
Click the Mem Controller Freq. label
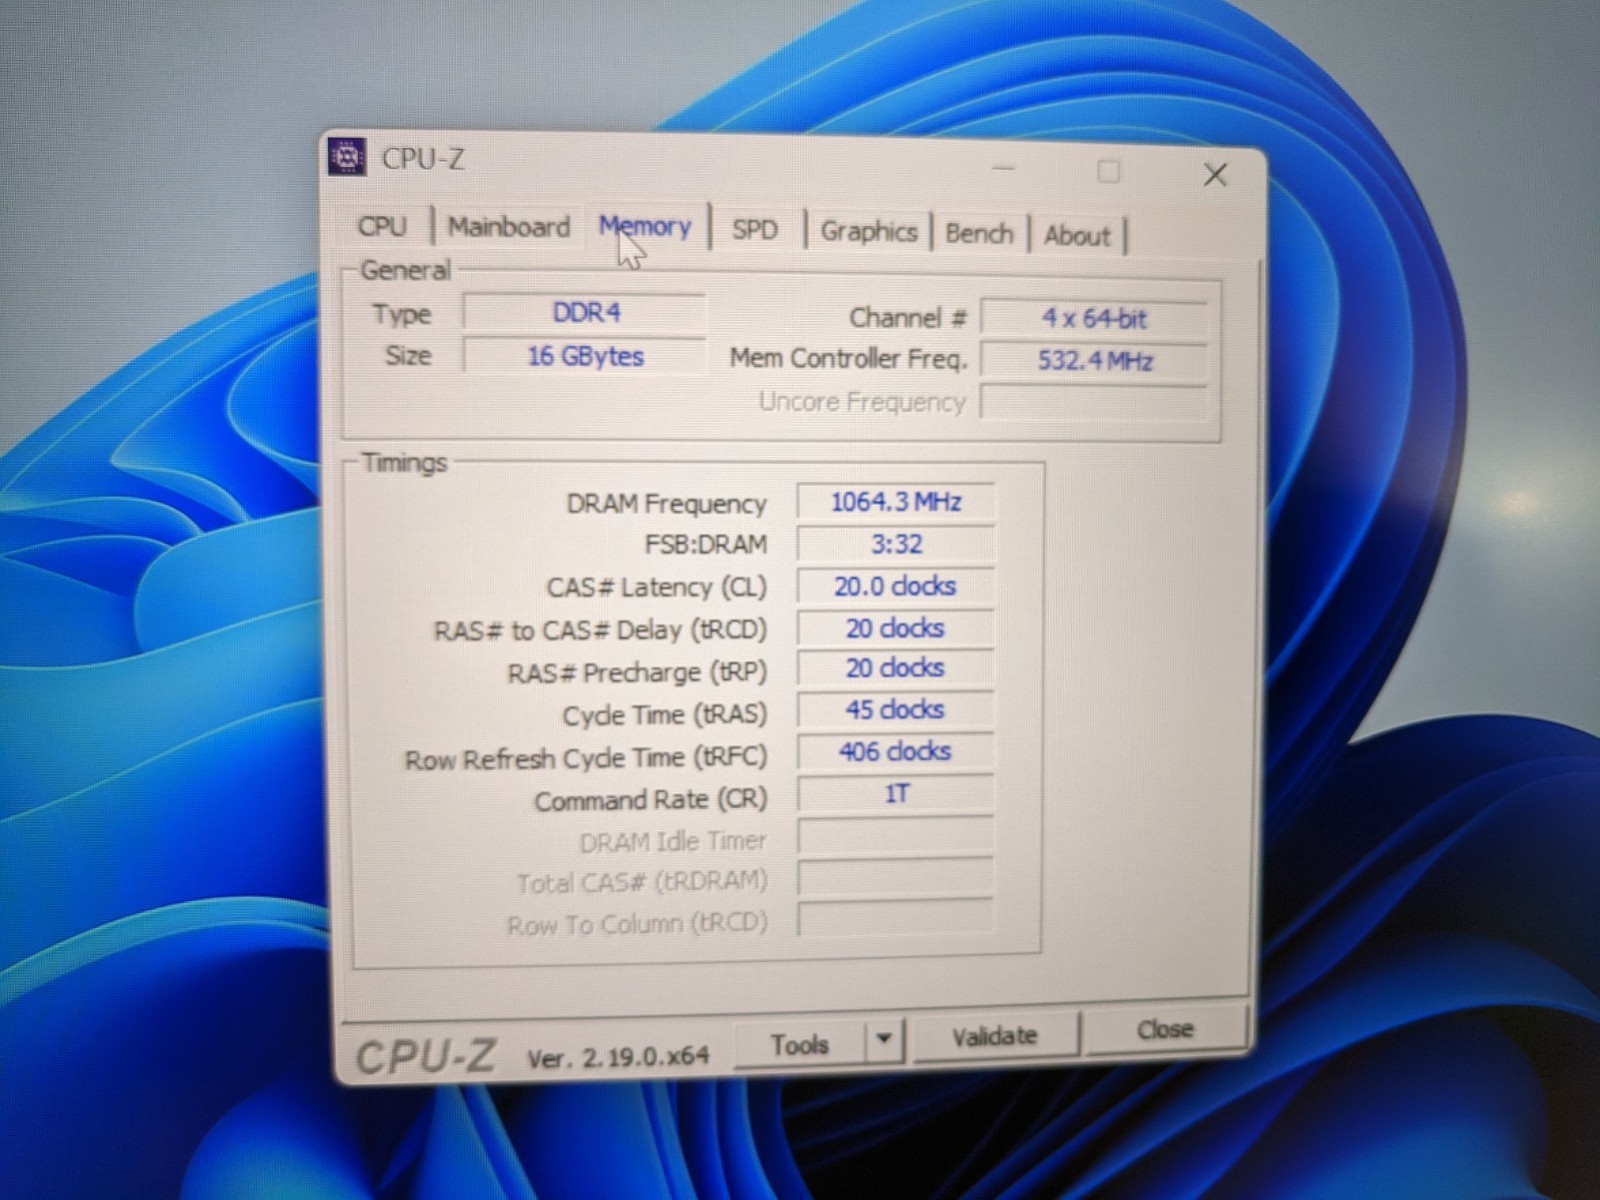[848, 358]
